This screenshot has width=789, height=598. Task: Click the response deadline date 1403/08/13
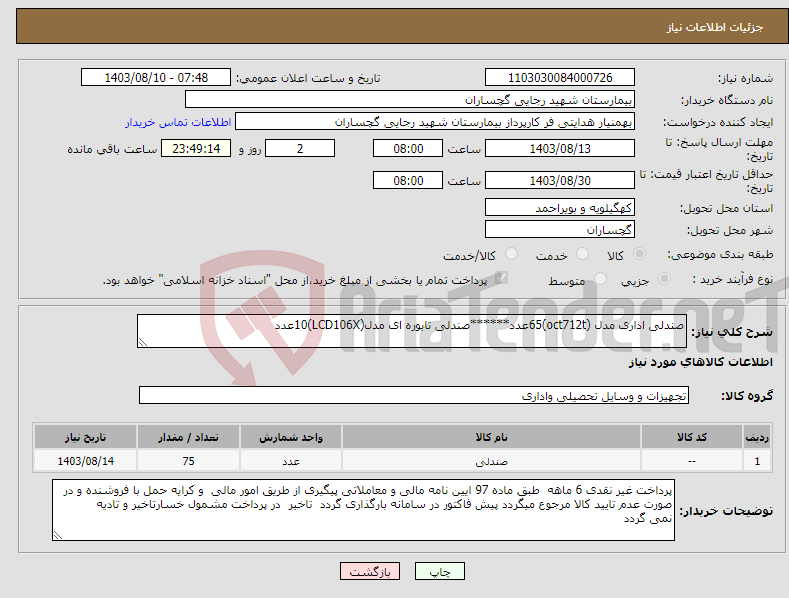tap(560, 148)
